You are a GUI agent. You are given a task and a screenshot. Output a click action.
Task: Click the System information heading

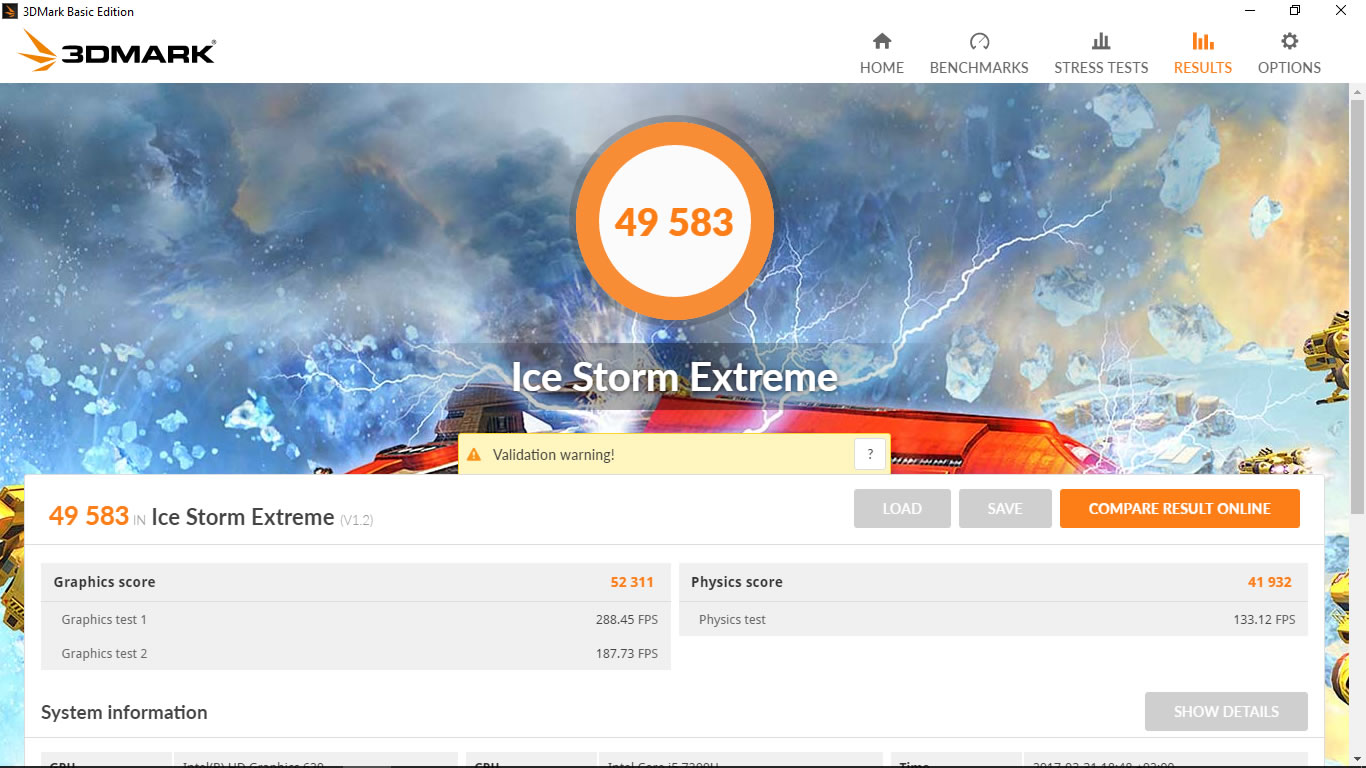(x=124, y=712)
